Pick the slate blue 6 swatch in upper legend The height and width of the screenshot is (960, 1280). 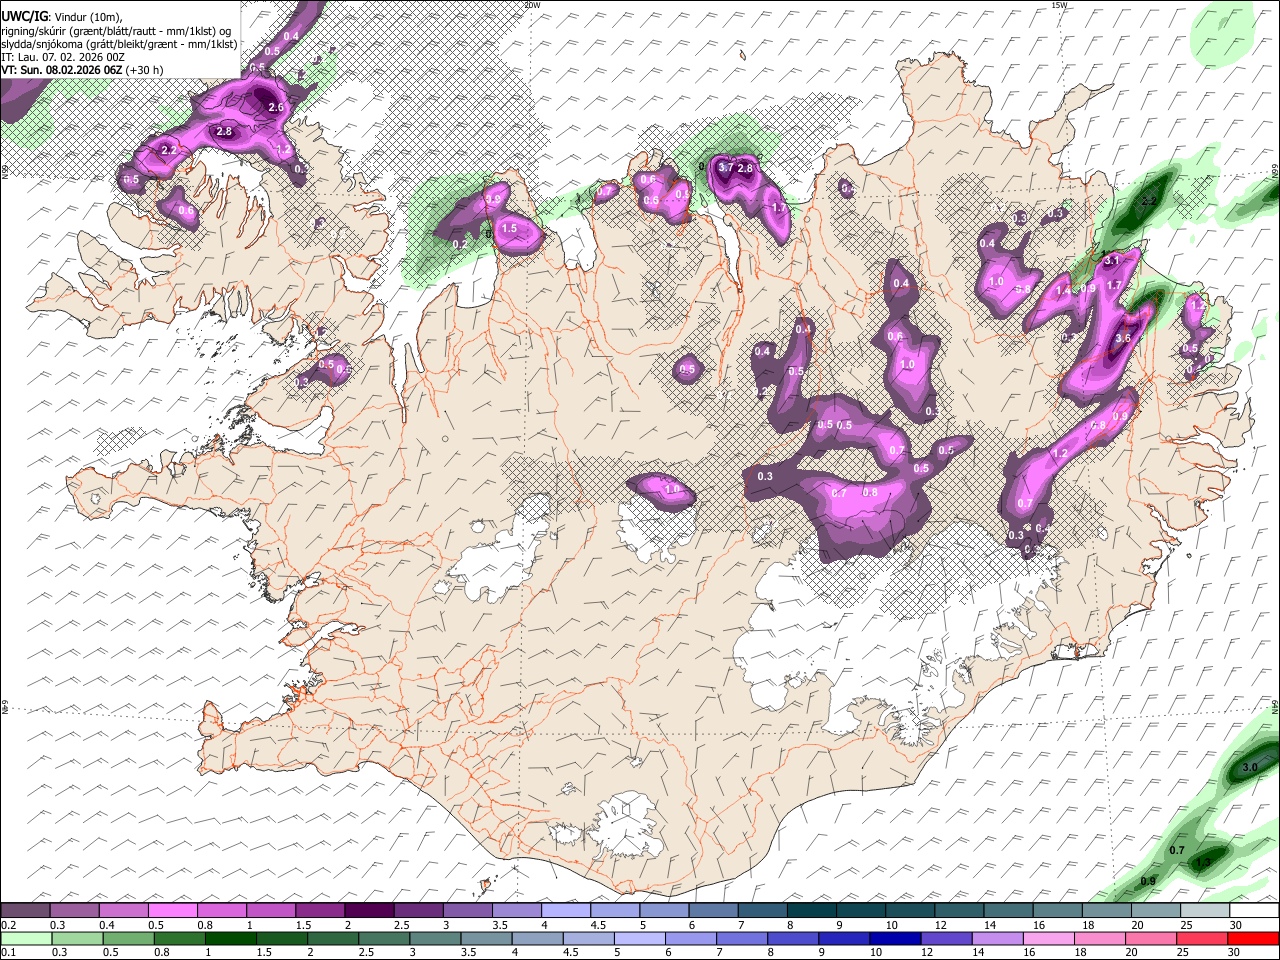point(714,911)
